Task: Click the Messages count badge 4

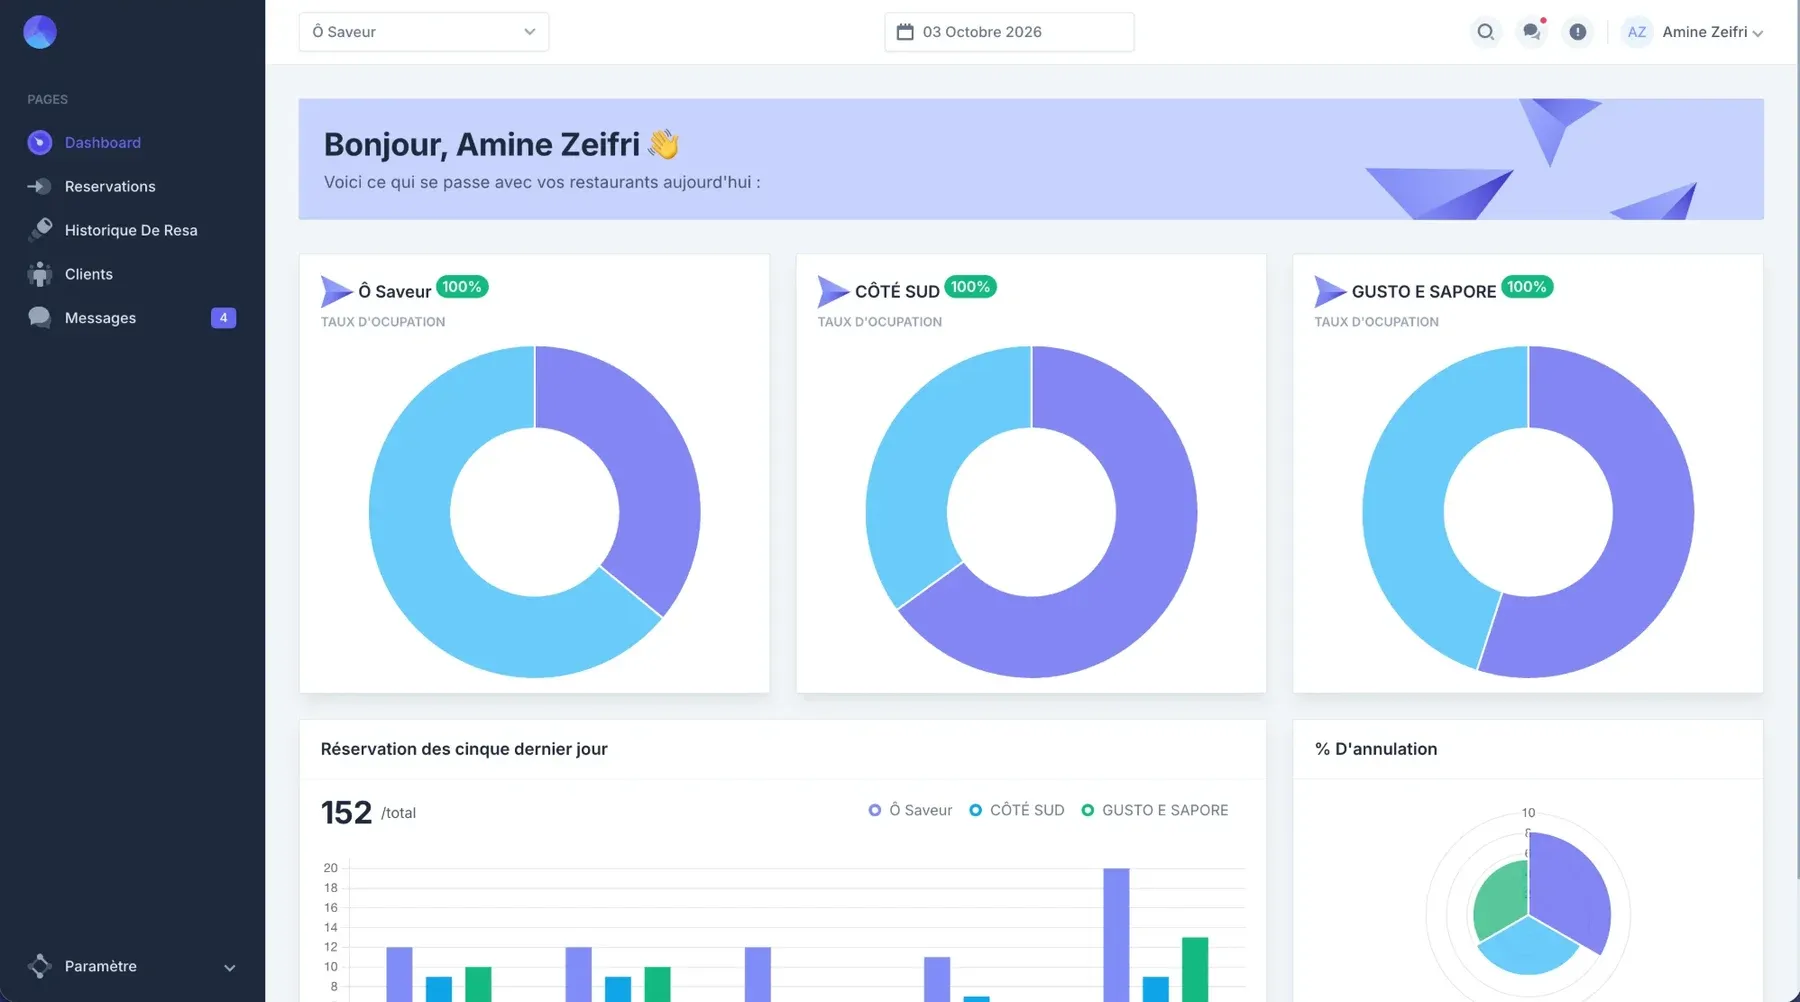Action: (x=223, y=318)
